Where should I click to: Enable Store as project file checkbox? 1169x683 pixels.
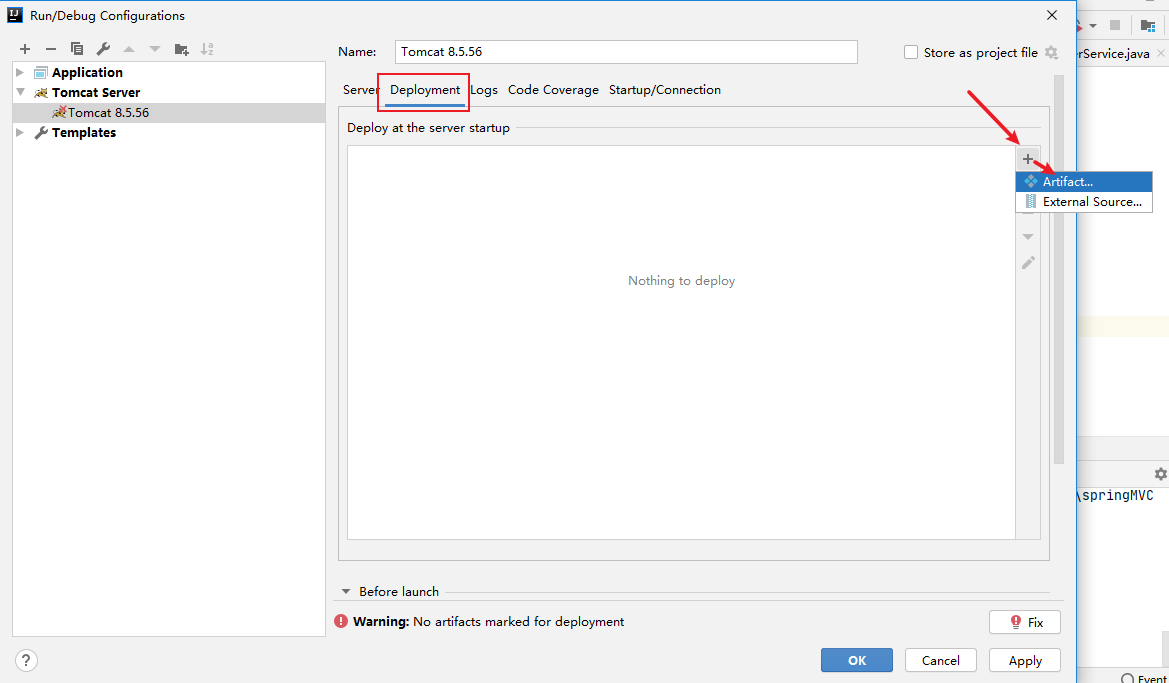[x=910, y=52]
